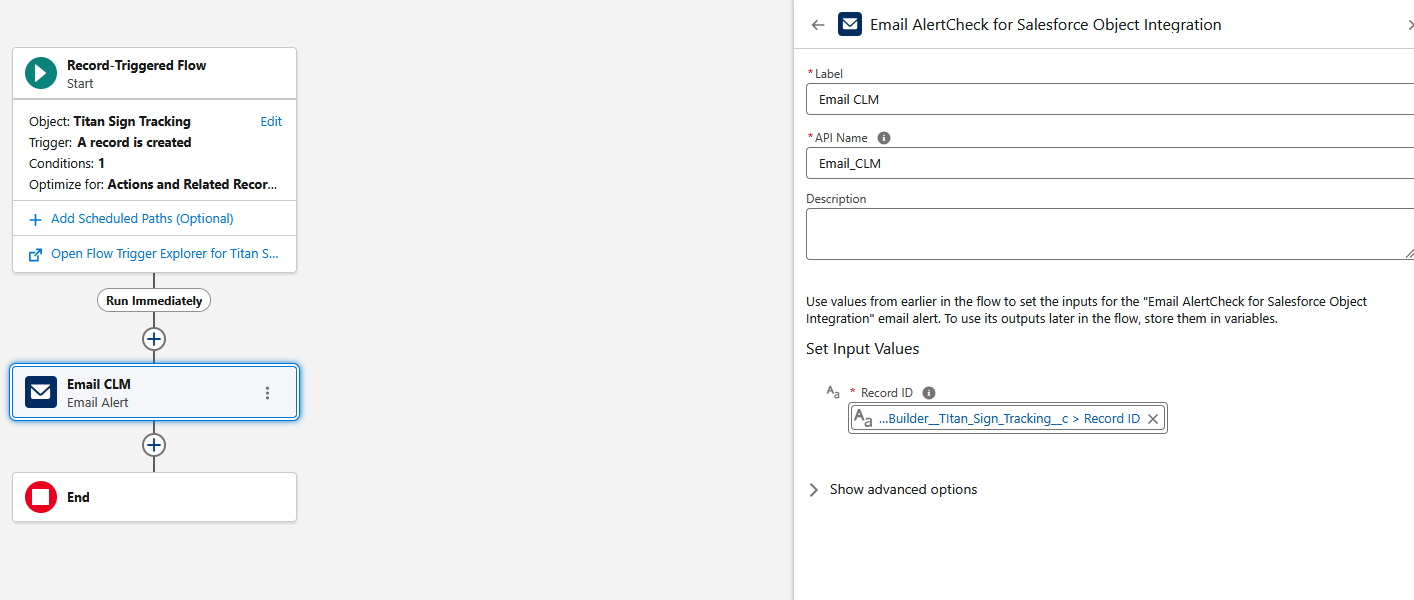
Task: Click the back arrow in the properties panel
Action: (x=818, y=24)
